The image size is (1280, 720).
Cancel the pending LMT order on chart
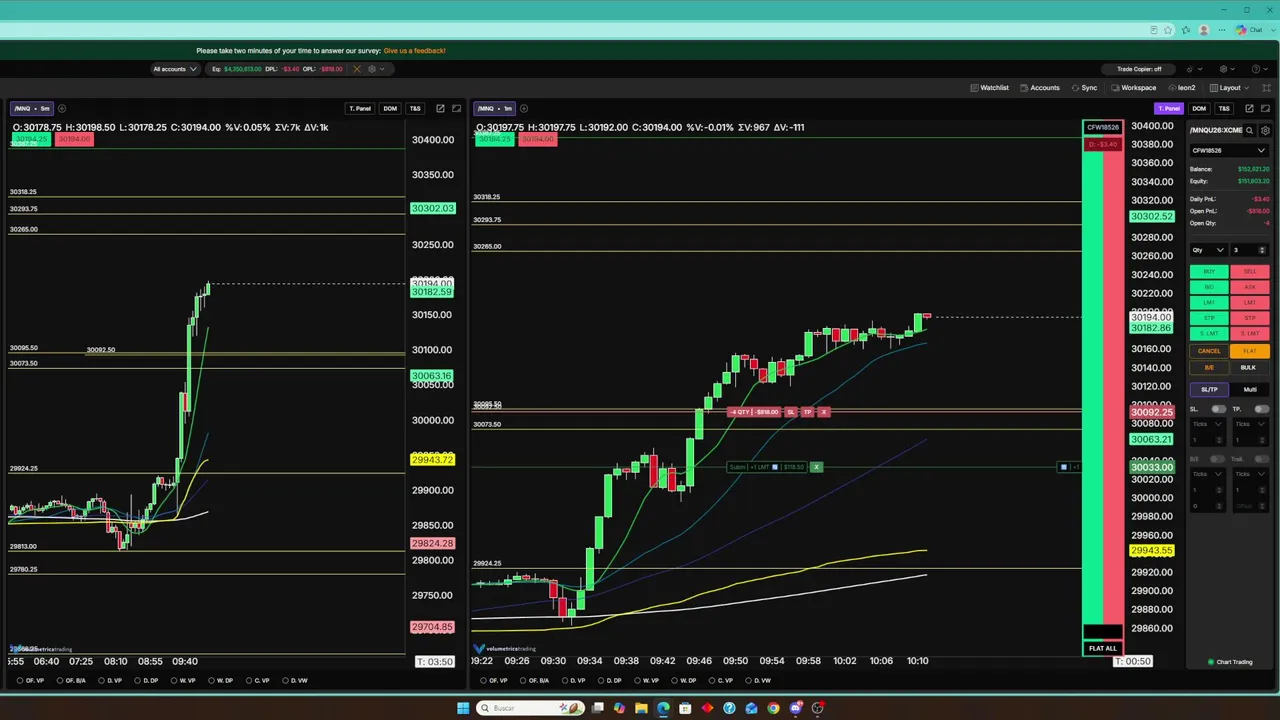click(816, 467)
